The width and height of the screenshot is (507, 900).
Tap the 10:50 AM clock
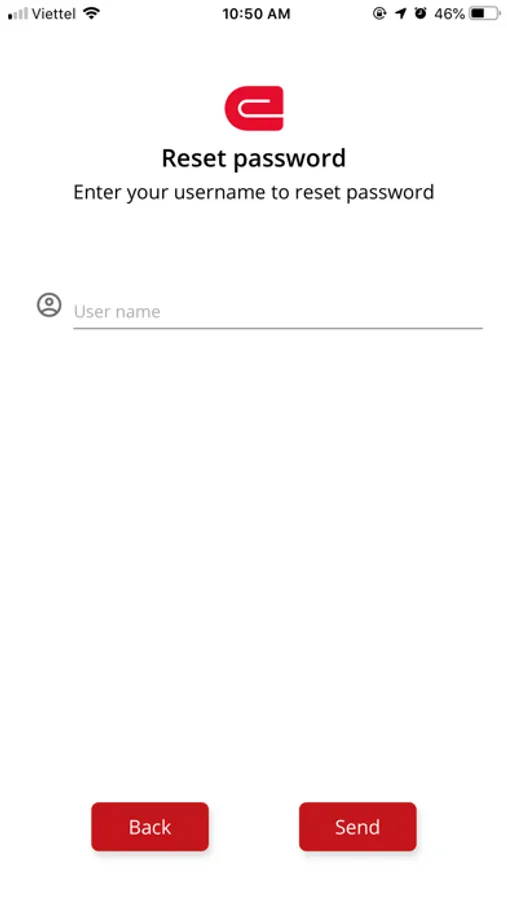256,14
